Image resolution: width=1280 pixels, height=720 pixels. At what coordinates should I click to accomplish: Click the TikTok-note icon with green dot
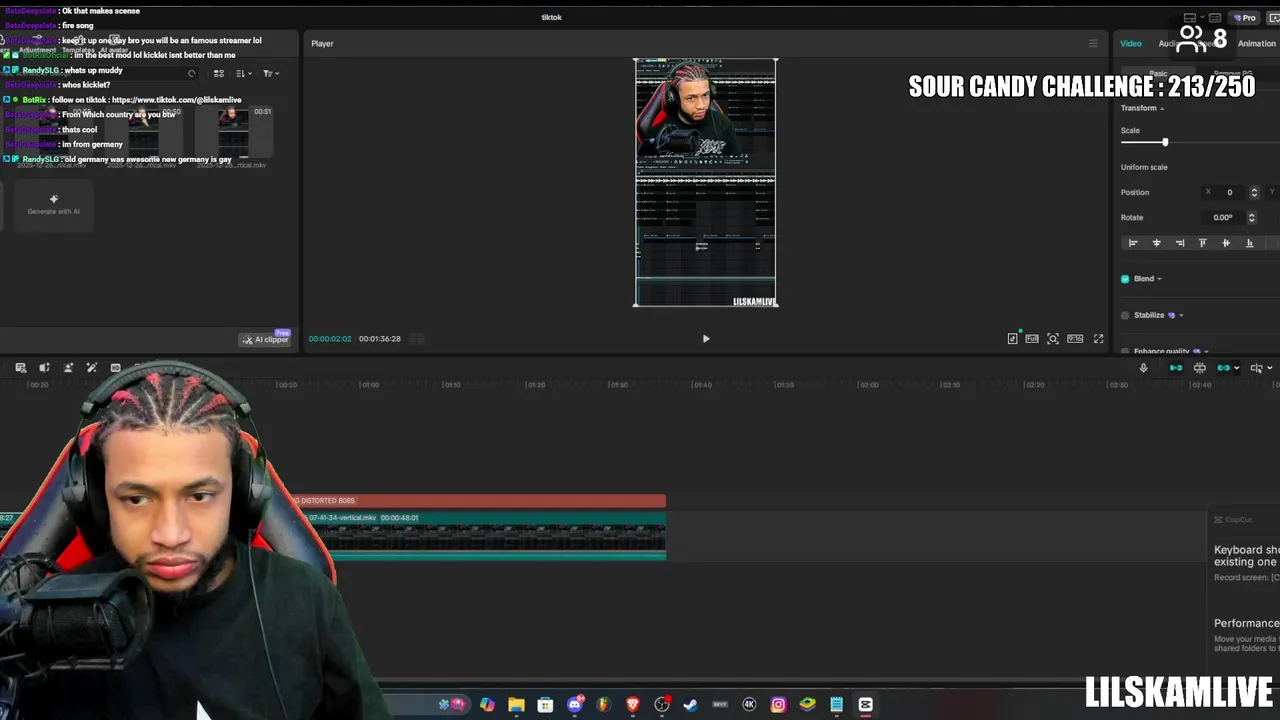click(x=1013, y=338)
